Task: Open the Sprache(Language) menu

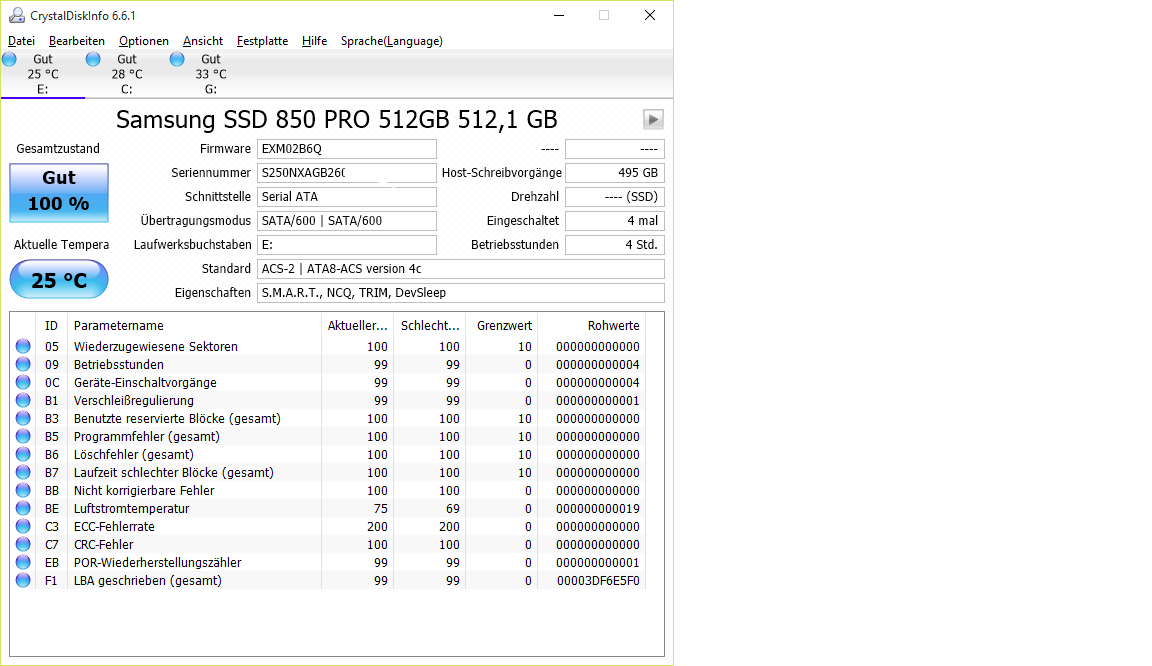Action: pos(392,41)
